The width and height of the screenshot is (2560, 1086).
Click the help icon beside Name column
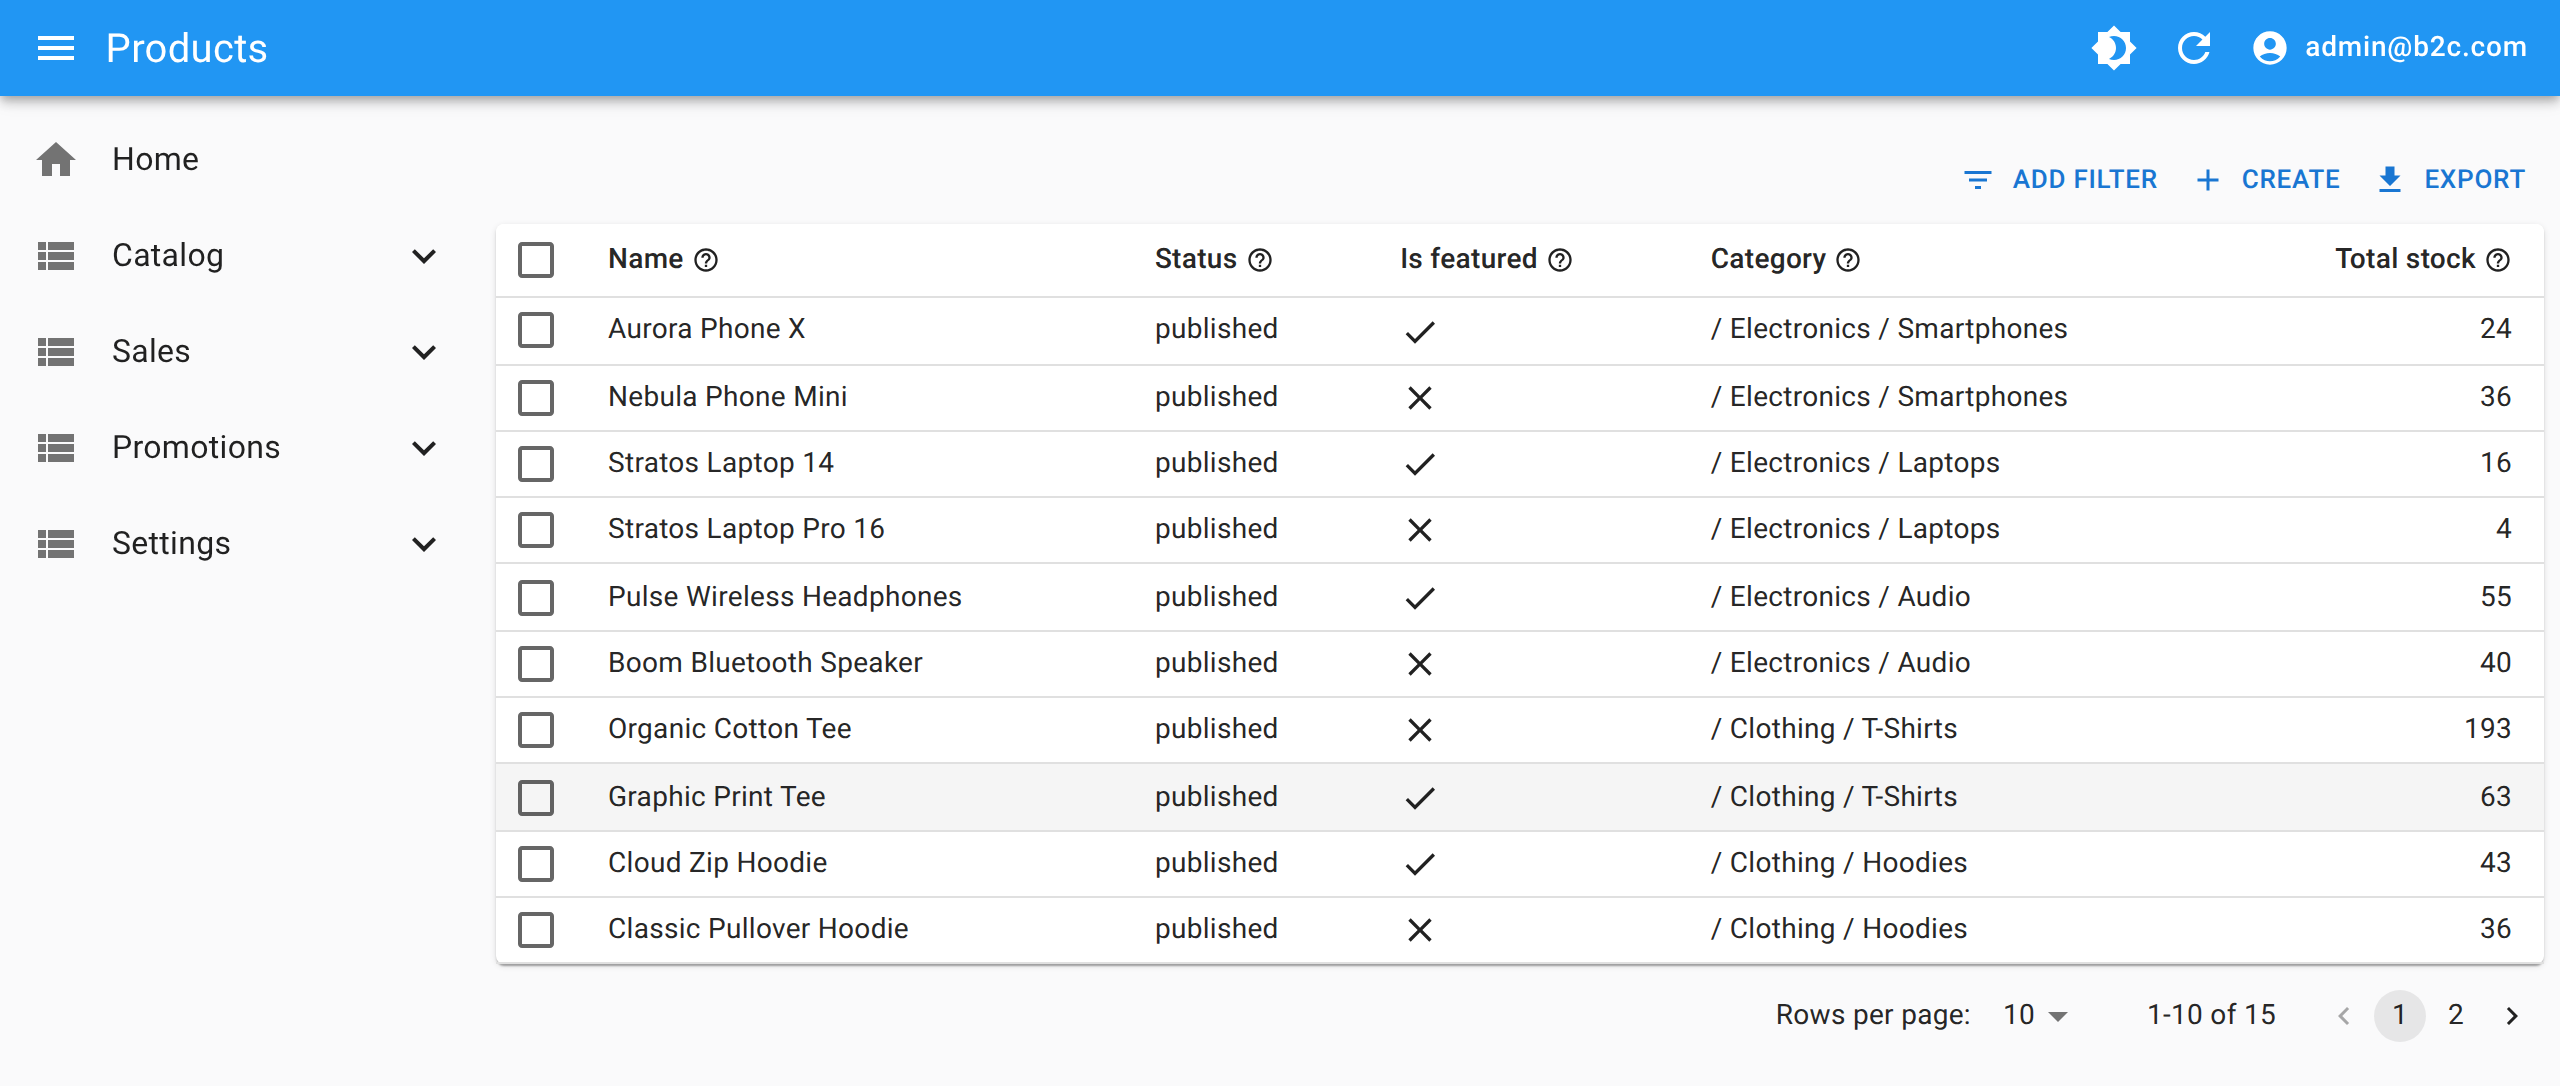[706, 260]
